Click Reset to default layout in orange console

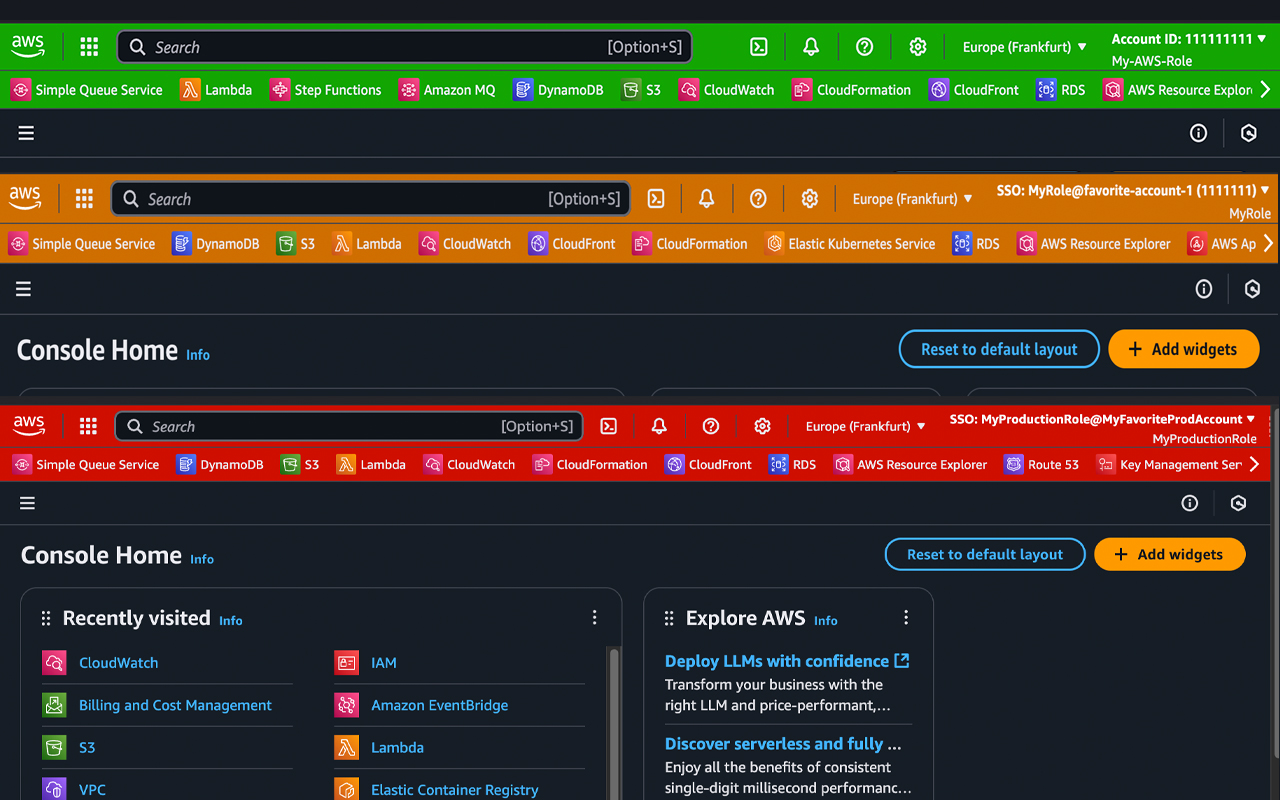pos(999,349)
